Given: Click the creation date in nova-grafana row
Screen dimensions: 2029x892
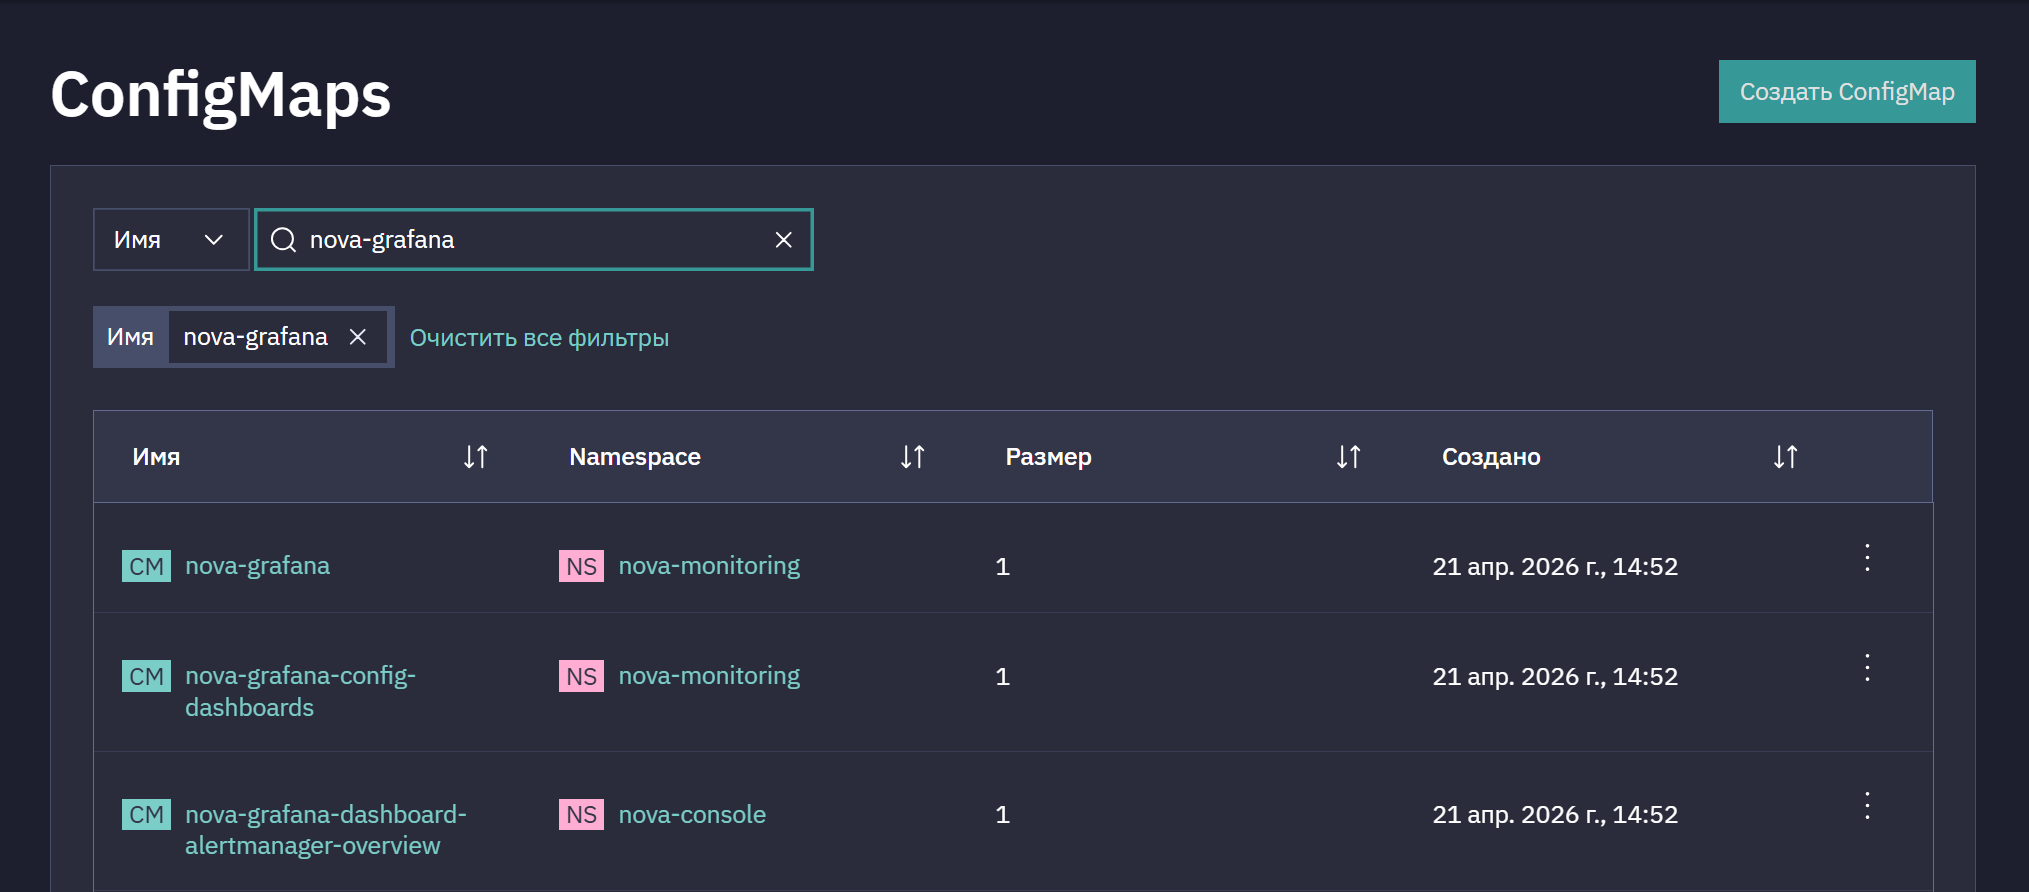Looking at the screenshot, I should coord(1555,567).
